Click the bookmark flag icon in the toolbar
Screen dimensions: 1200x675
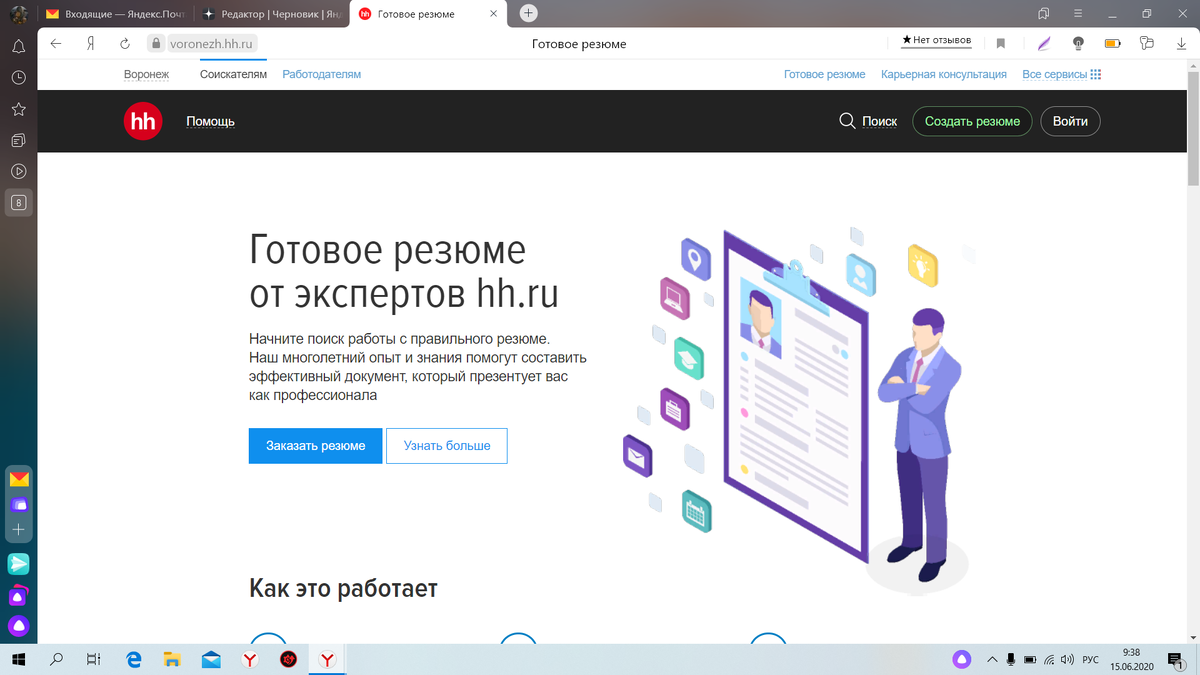[1000, 44]
